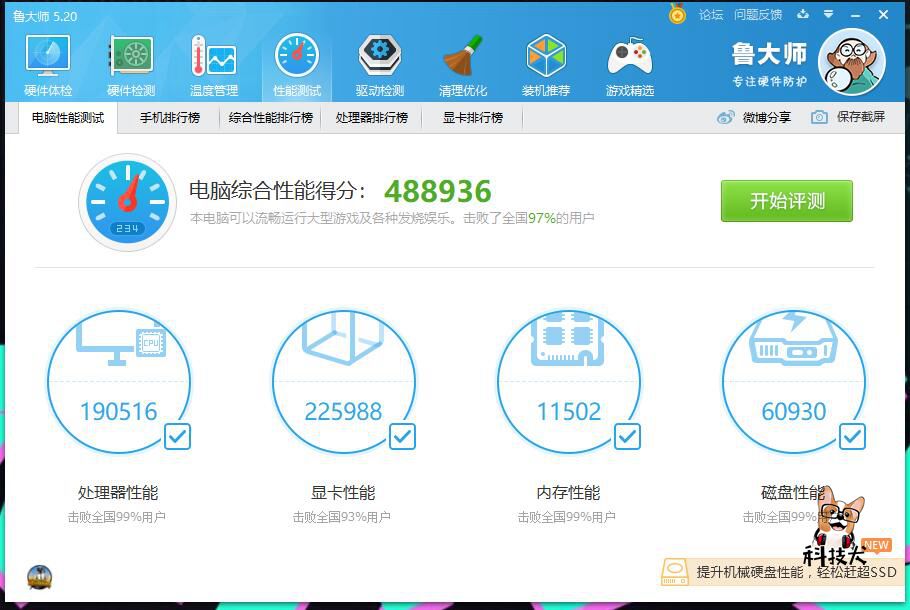Uncheck the 内存性能 test checkbox
The height and width of the screenshot is (610, 910).
627,436
